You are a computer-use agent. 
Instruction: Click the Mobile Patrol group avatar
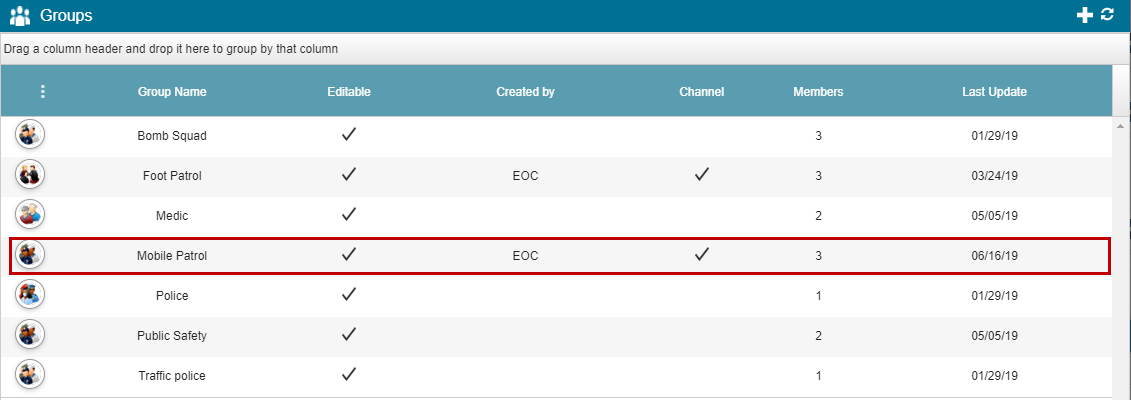(30, 254)
